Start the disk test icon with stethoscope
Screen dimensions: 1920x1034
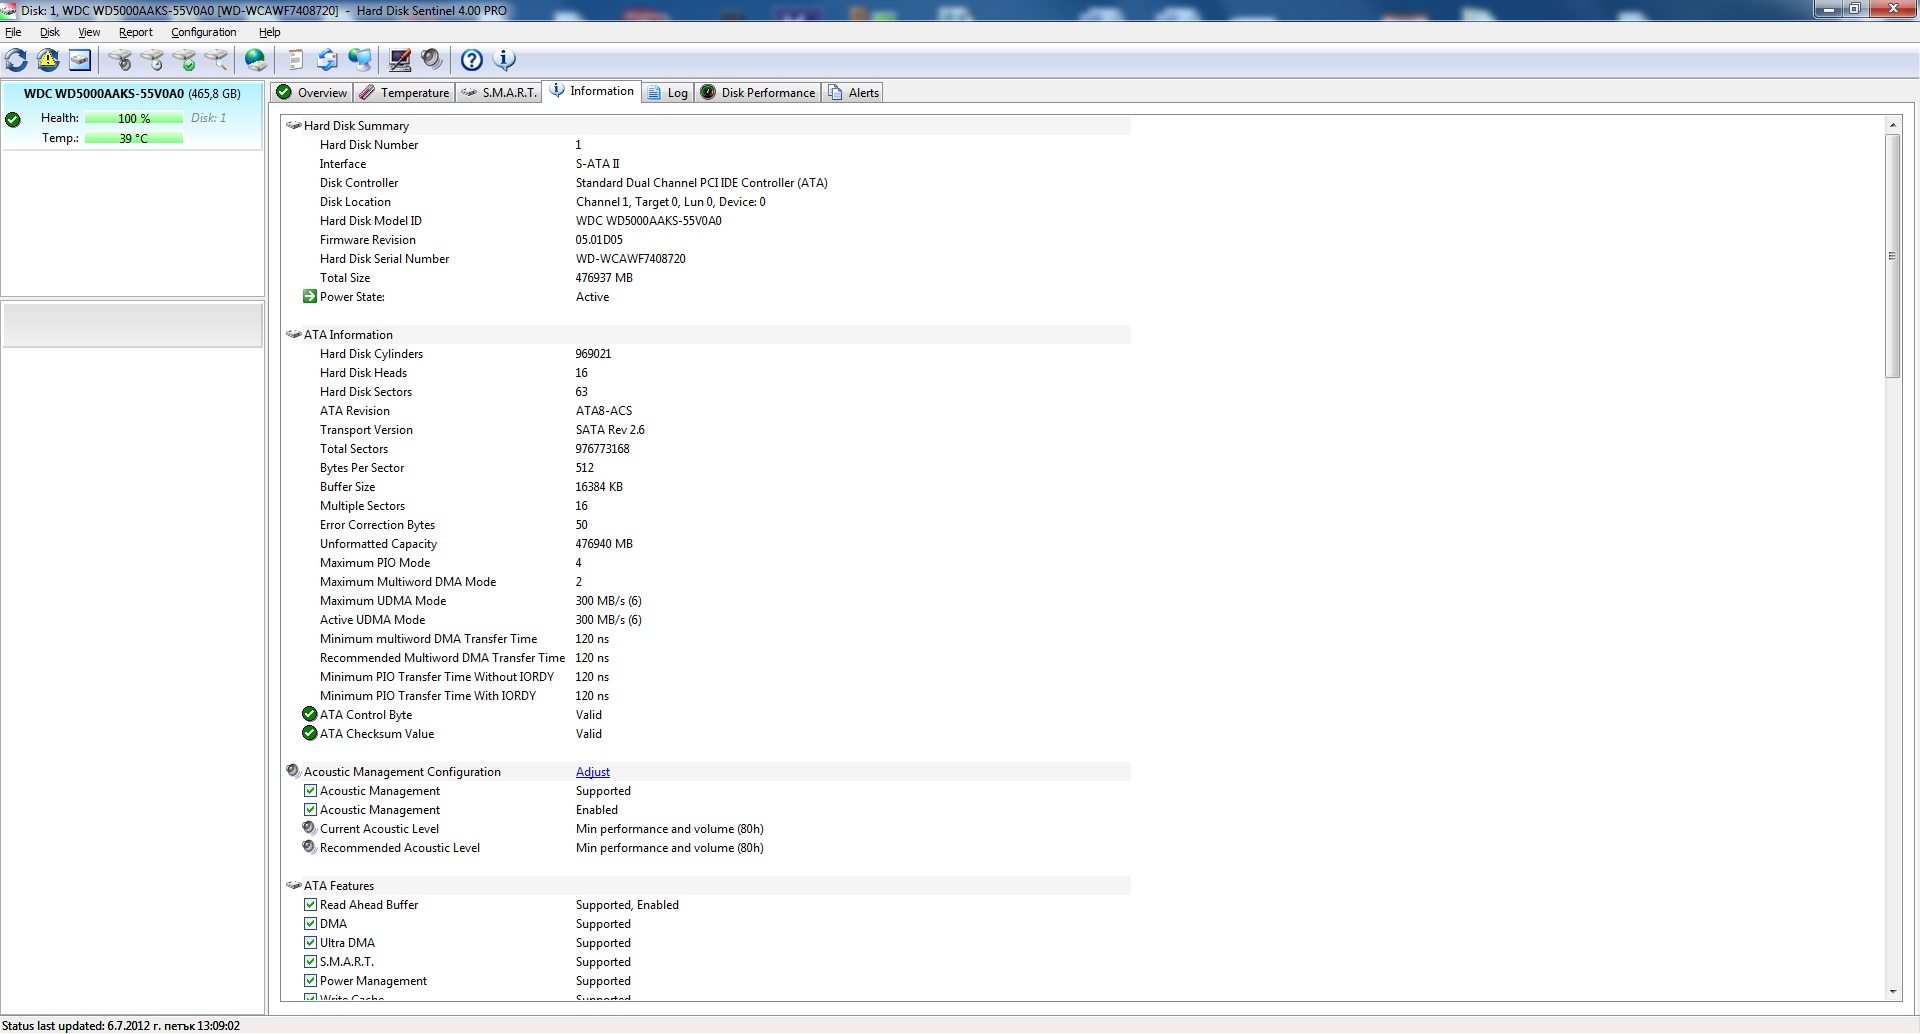pos(121,60)
